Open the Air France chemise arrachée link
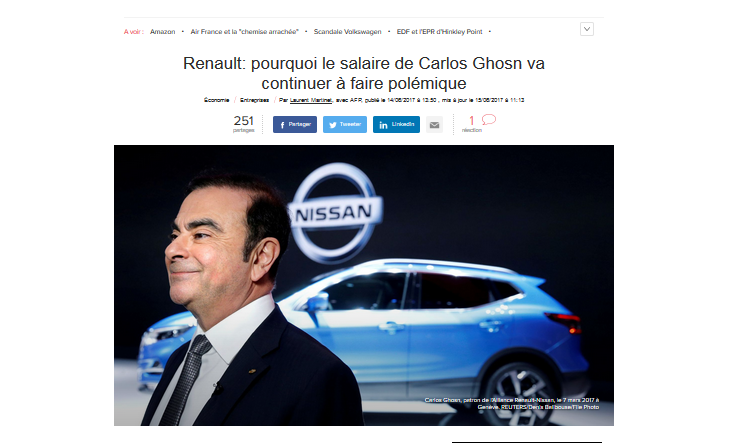729x443 pixels. point(245,32)
